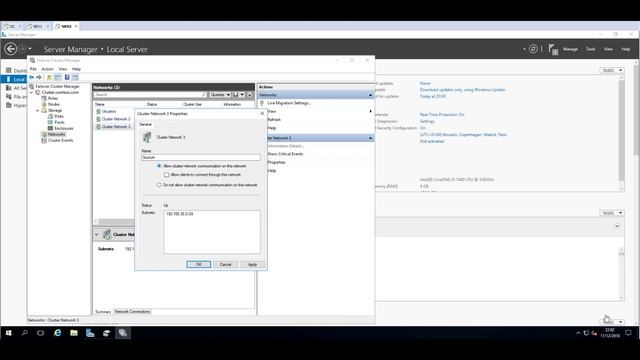Check Allow clients to connect through this network

(x=167, y=175)
